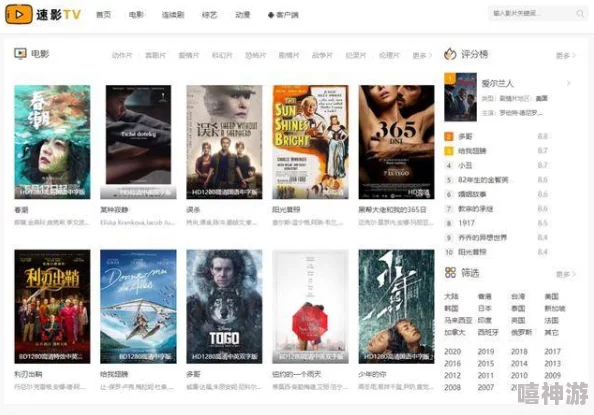Image resolution: width=594 pixels, height=415 pixels.
Task: Filter by year 2009
Action: tap(553, 376)
